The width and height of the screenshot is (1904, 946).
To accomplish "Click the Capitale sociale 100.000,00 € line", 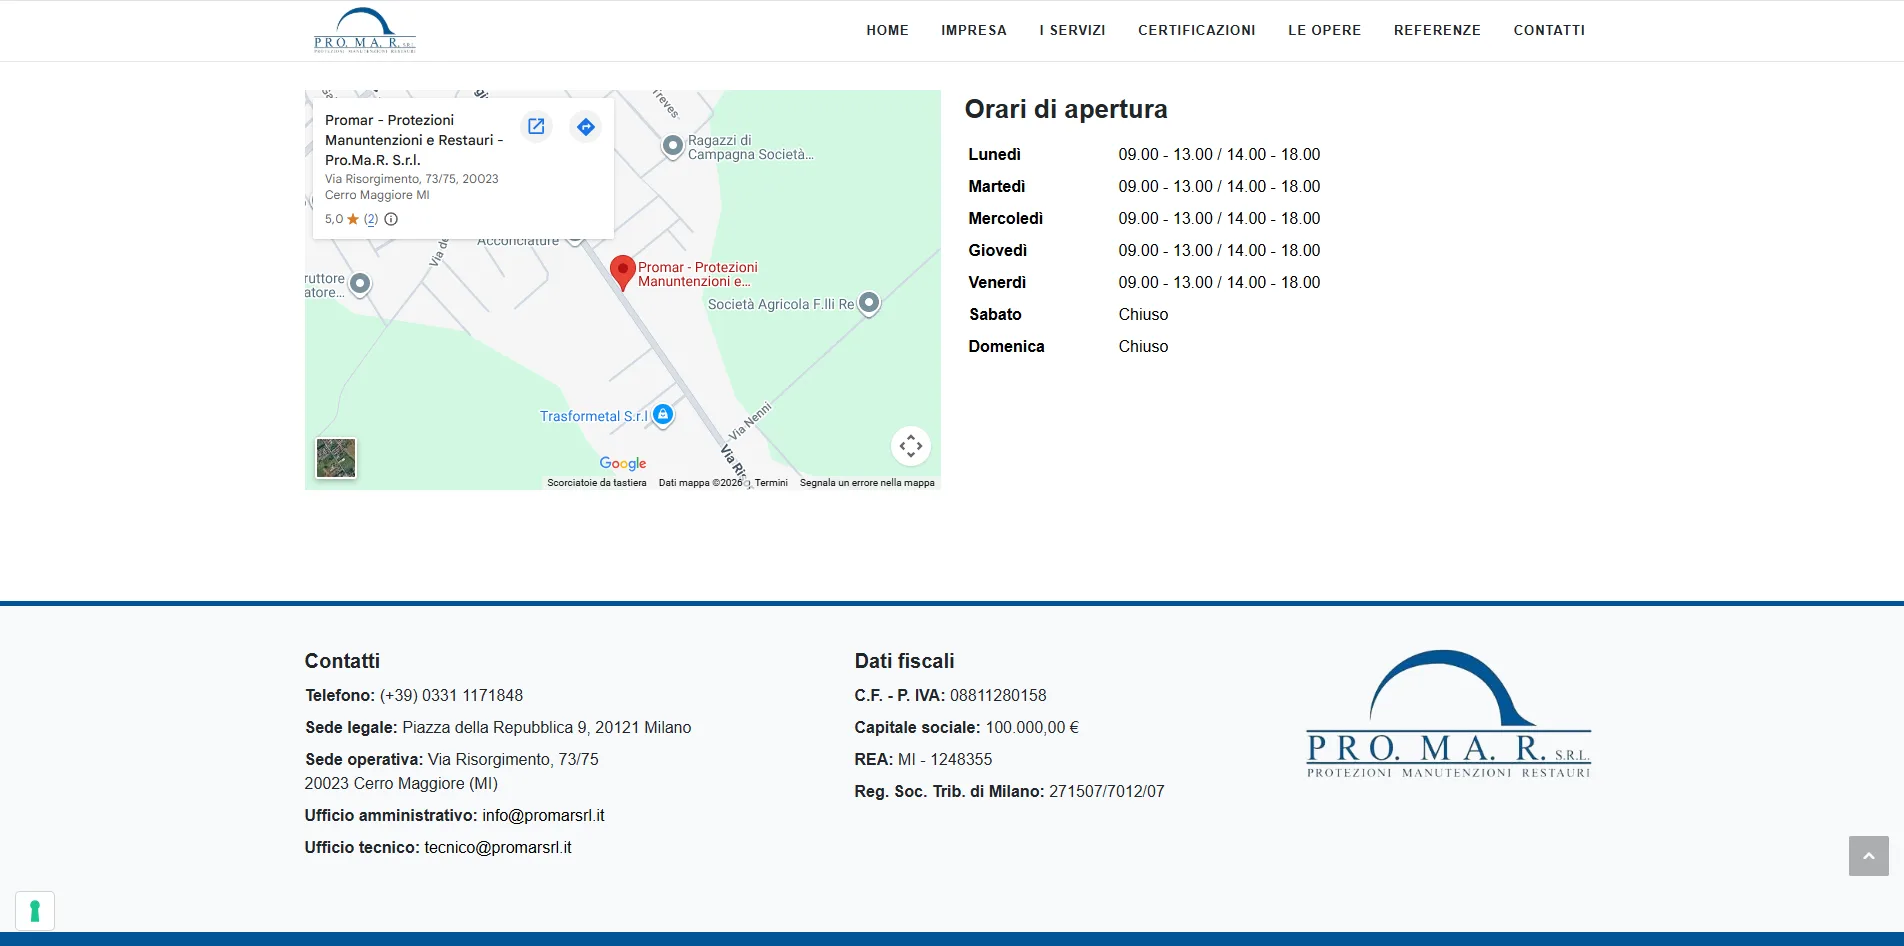I will pos(966,727).
